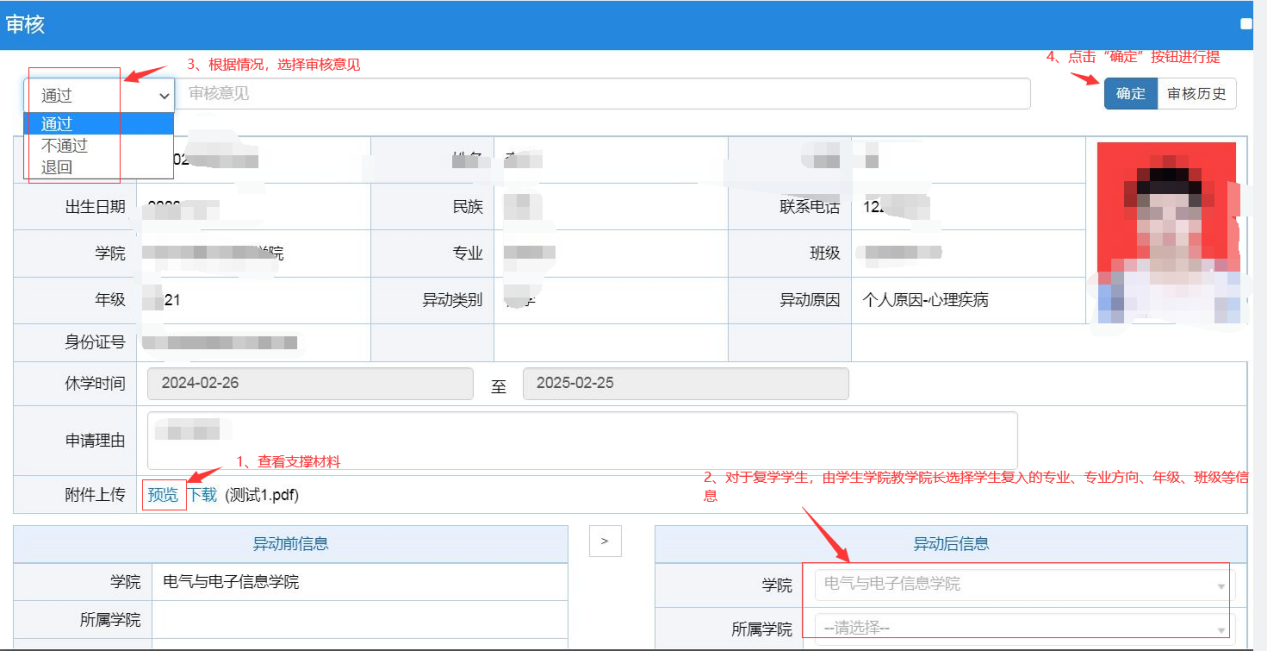Select the highlighted 通过 option in list
This screenshot has height=651, width=1267.
[98, 124]
